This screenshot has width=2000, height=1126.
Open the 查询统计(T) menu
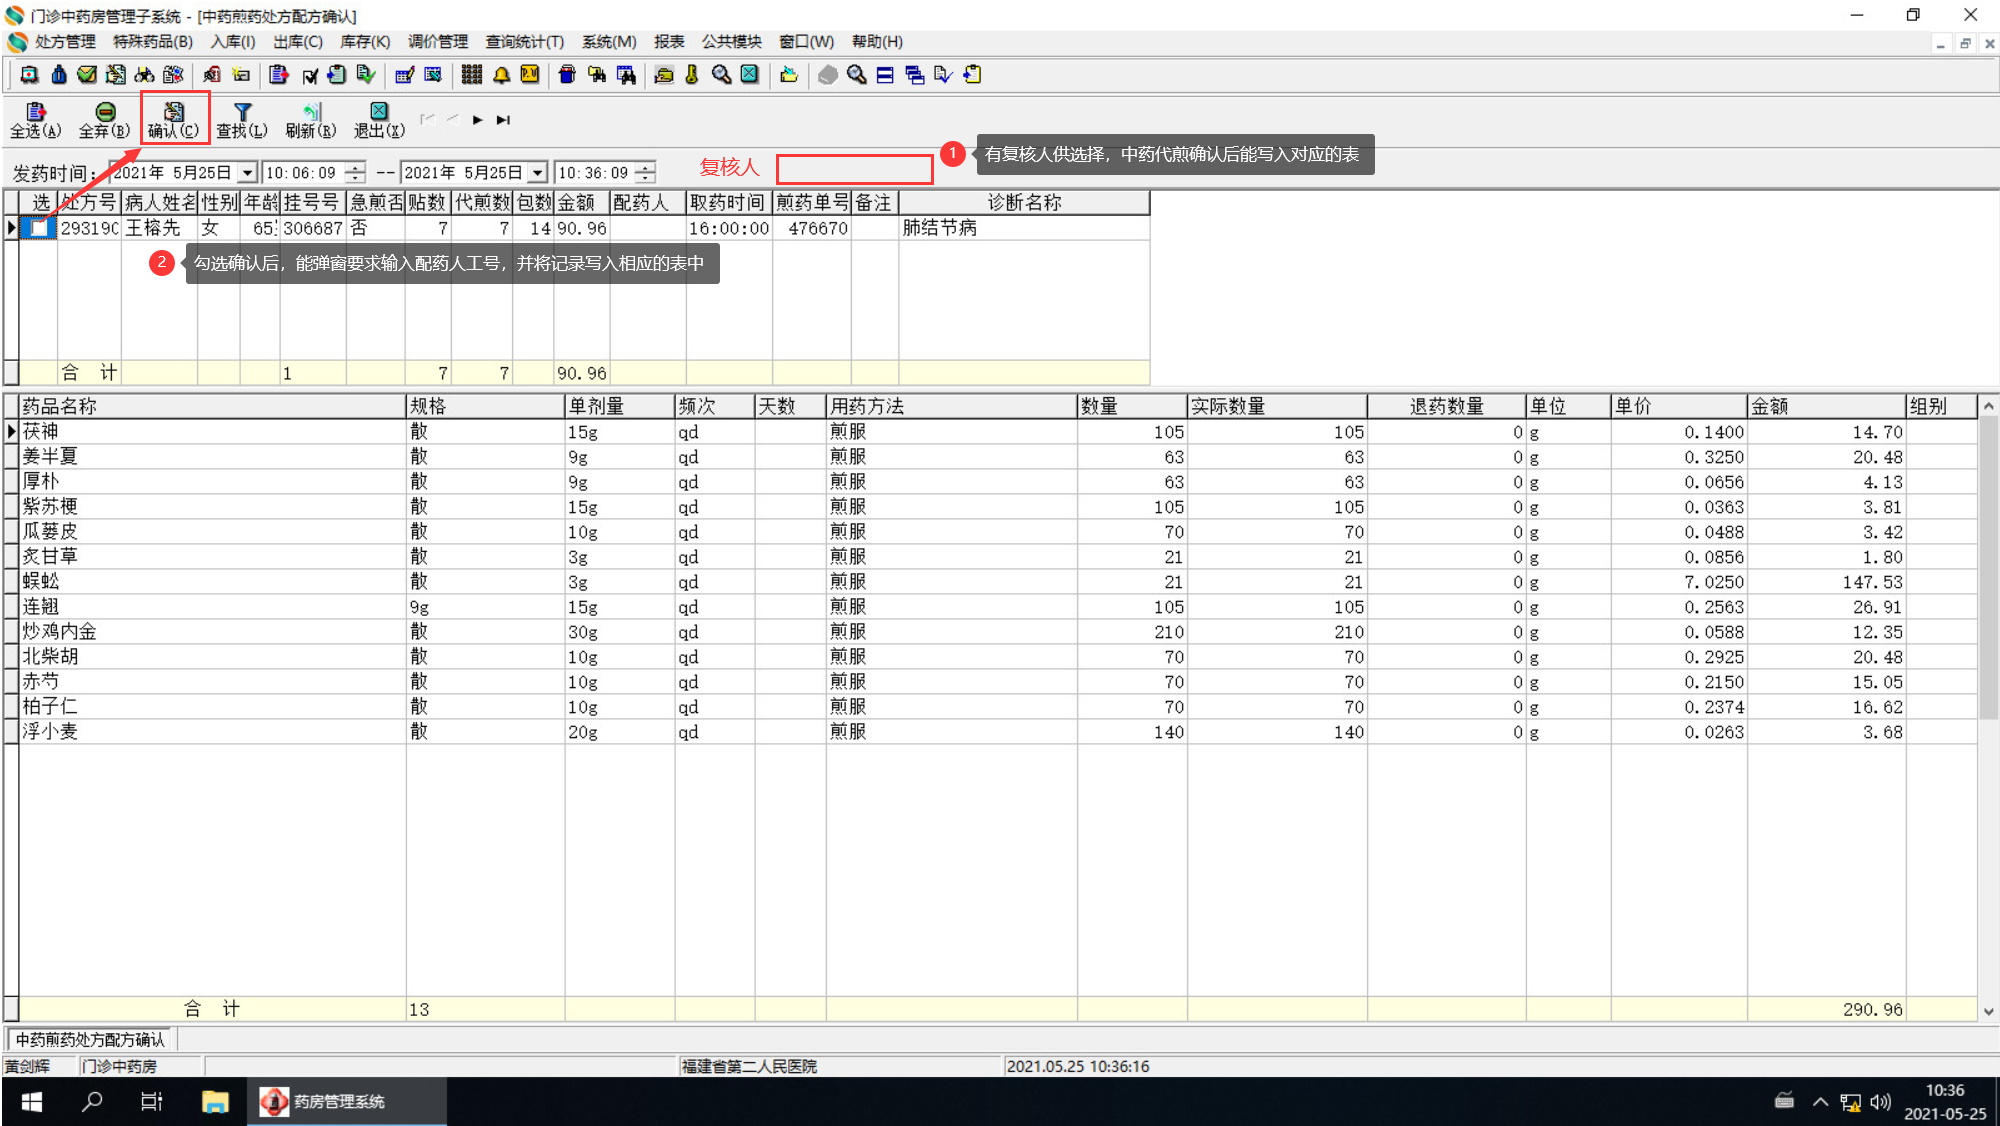pyautogui.click(x=524, y=41)
